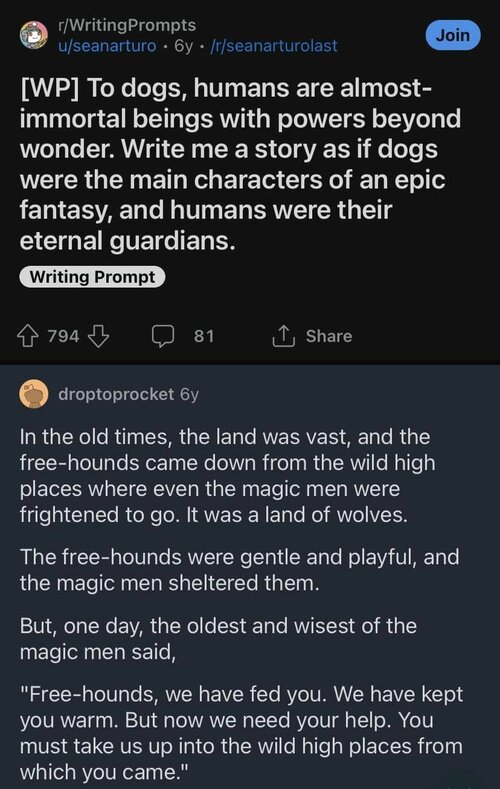Tap the 794 vote count
Viewport: 500px width, 789px height.
63,336
